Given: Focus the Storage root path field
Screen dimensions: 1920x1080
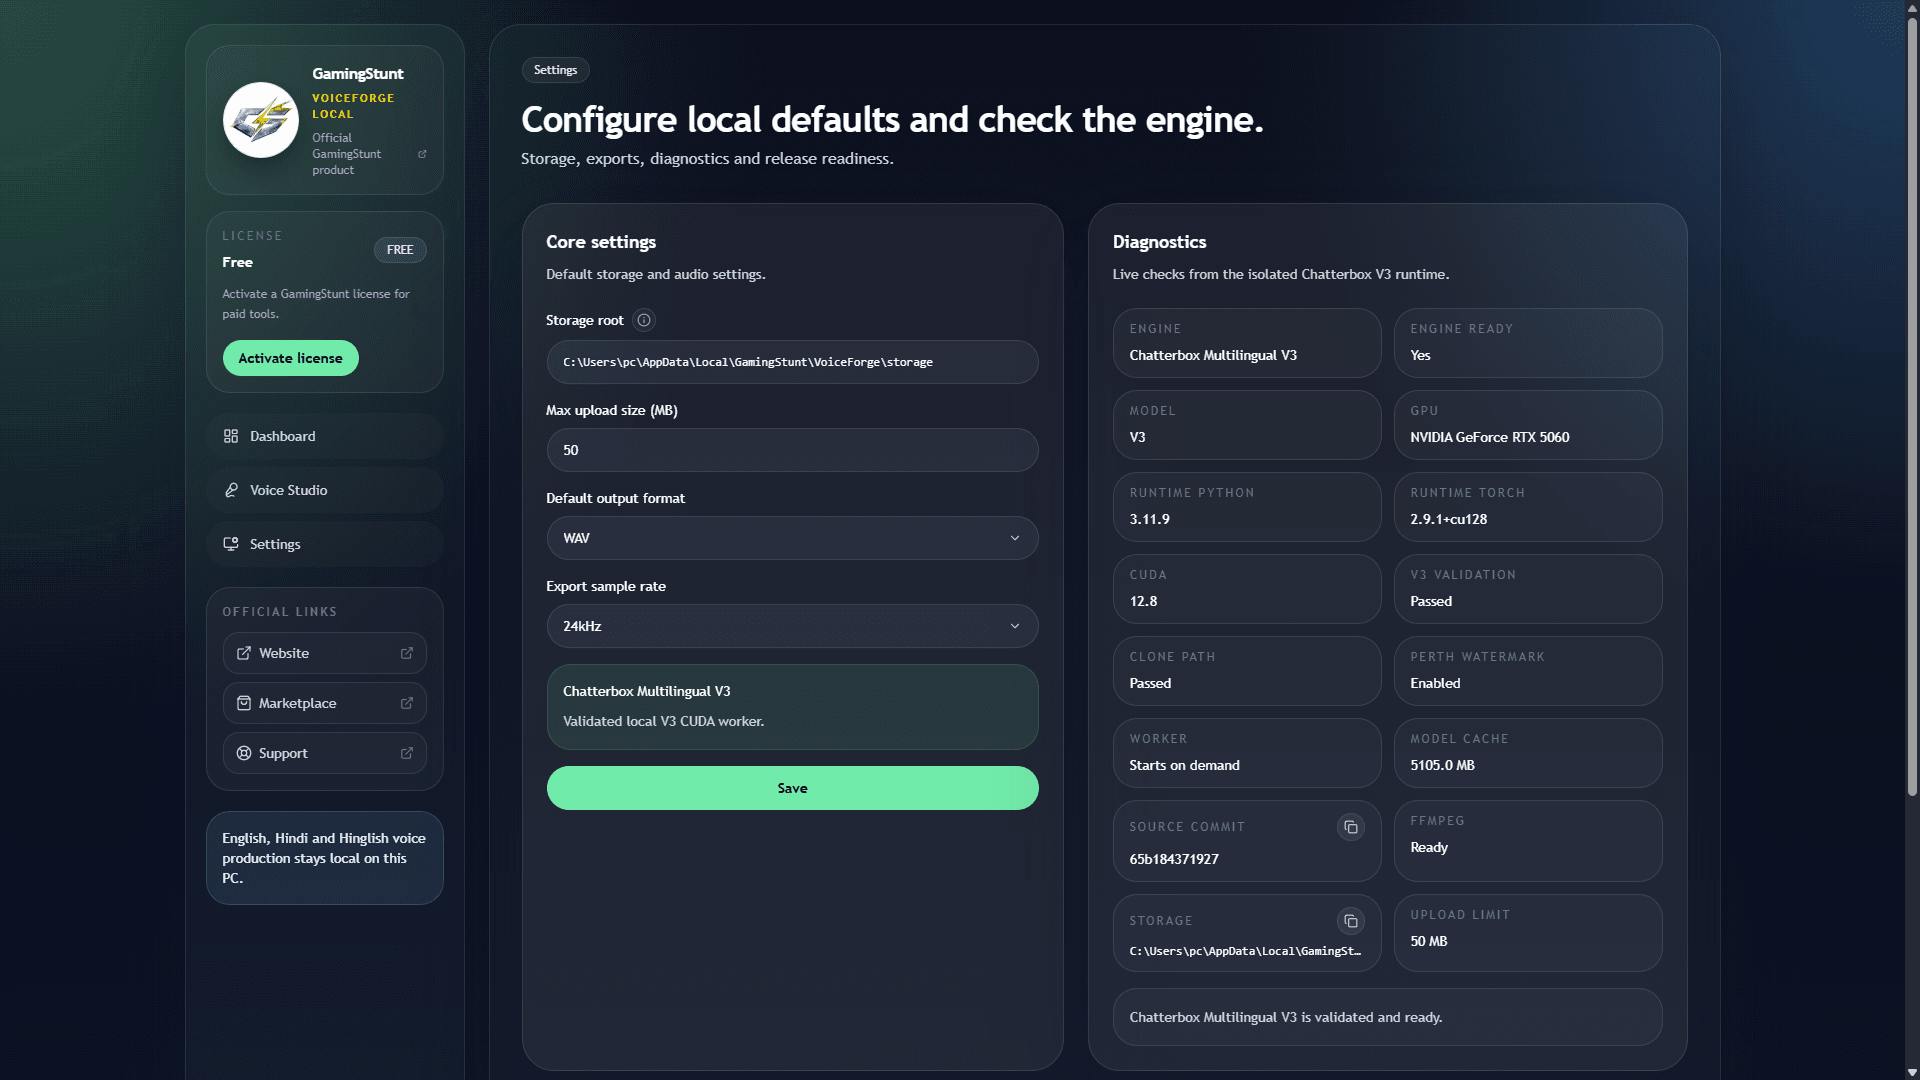Looking at the screenshot, I should 792,362.
